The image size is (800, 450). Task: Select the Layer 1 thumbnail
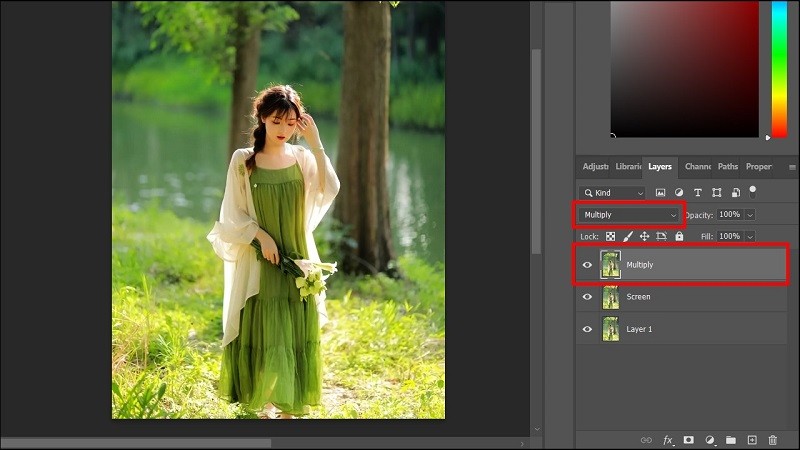point(611,329)
